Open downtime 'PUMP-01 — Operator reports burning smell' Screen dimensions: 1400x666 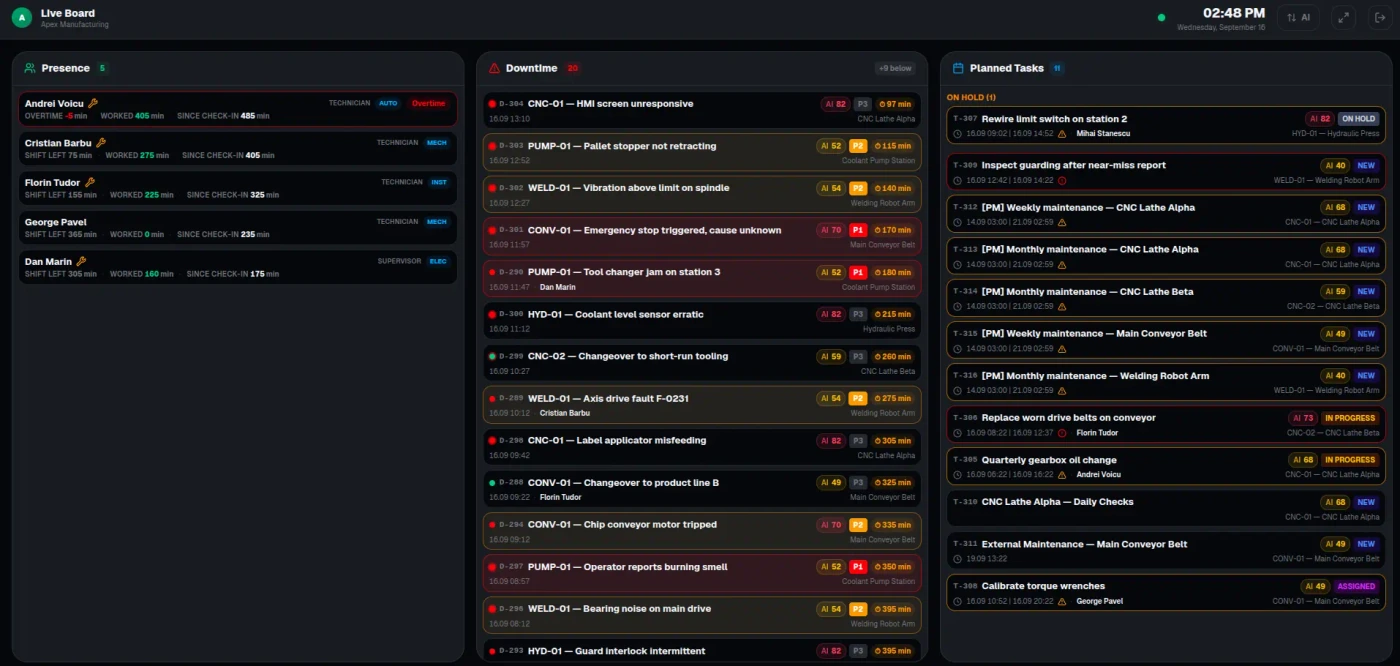pyautogui.click(x=702, y=572)
